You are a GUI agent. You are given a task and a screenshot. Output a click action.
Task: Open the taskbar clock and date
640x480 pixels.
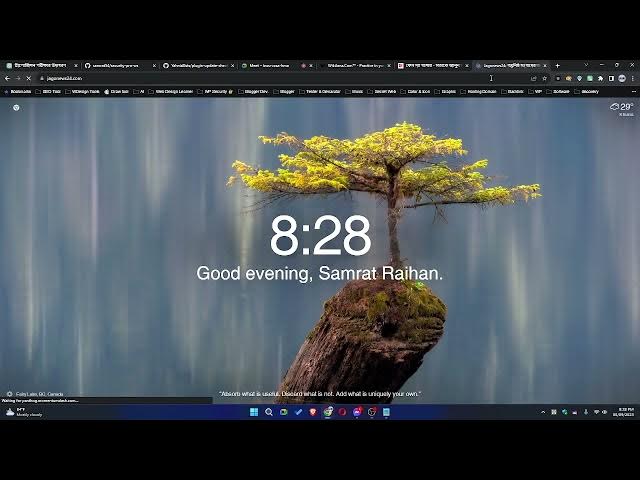(624, 412)
